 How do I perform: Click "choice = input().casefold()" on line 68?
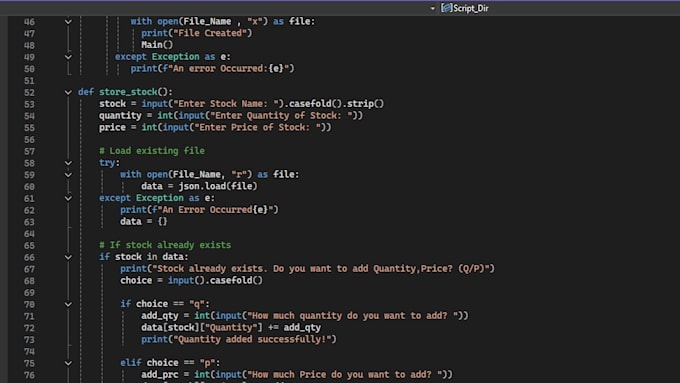[x=191, y=280]
